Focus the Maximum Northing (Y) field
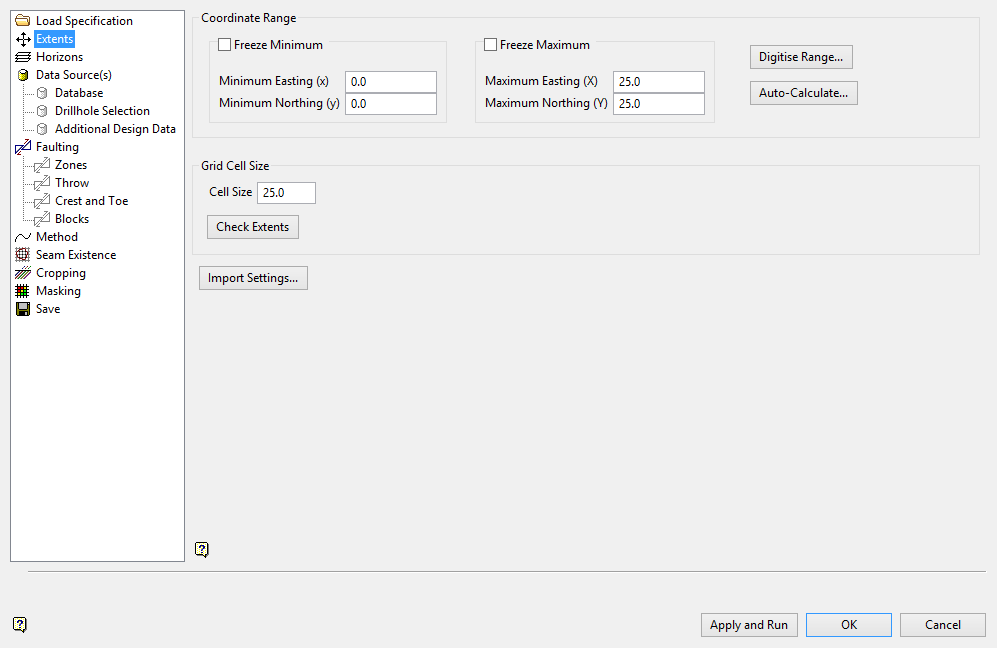Screen dimensions: 997x648 tap(659, 104)
